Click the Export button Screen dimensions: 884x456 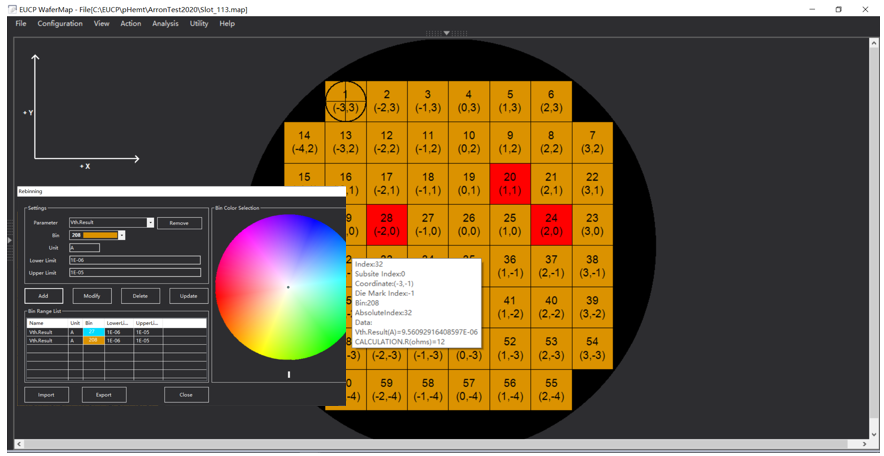[104, 395]
